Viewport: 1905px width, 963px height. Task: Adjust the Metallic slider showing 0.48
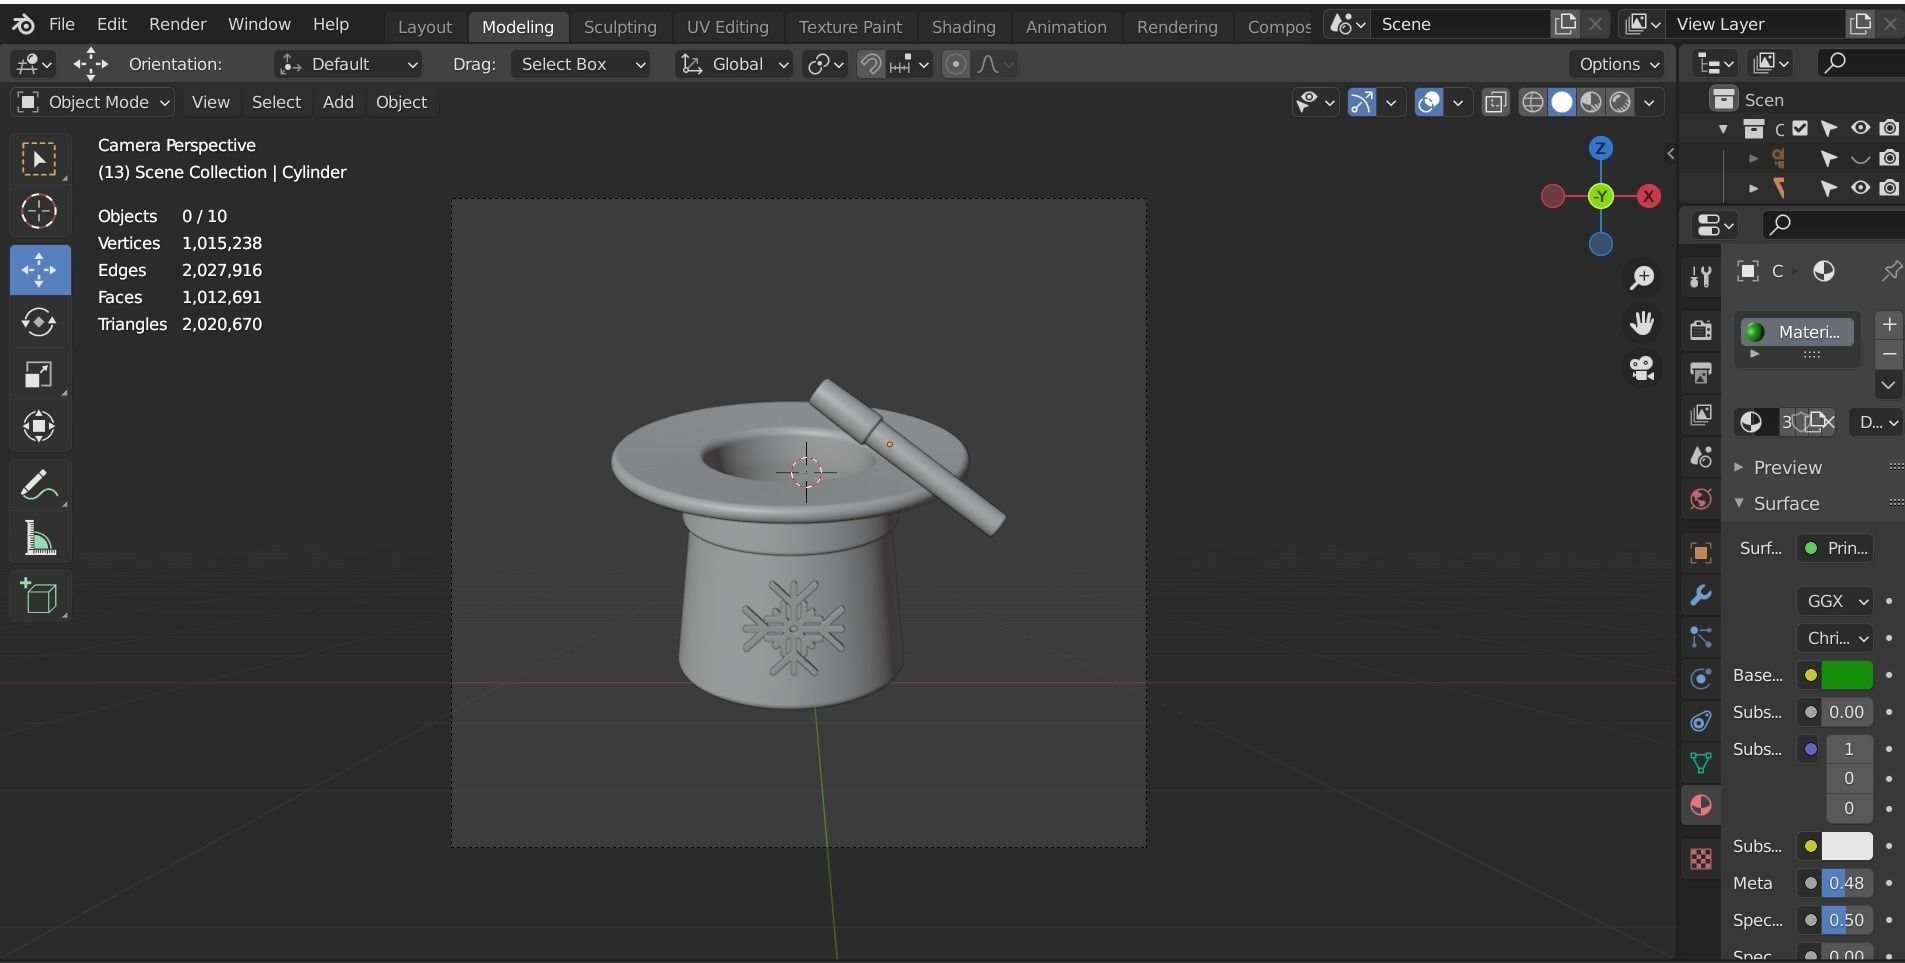point(1847,883)
